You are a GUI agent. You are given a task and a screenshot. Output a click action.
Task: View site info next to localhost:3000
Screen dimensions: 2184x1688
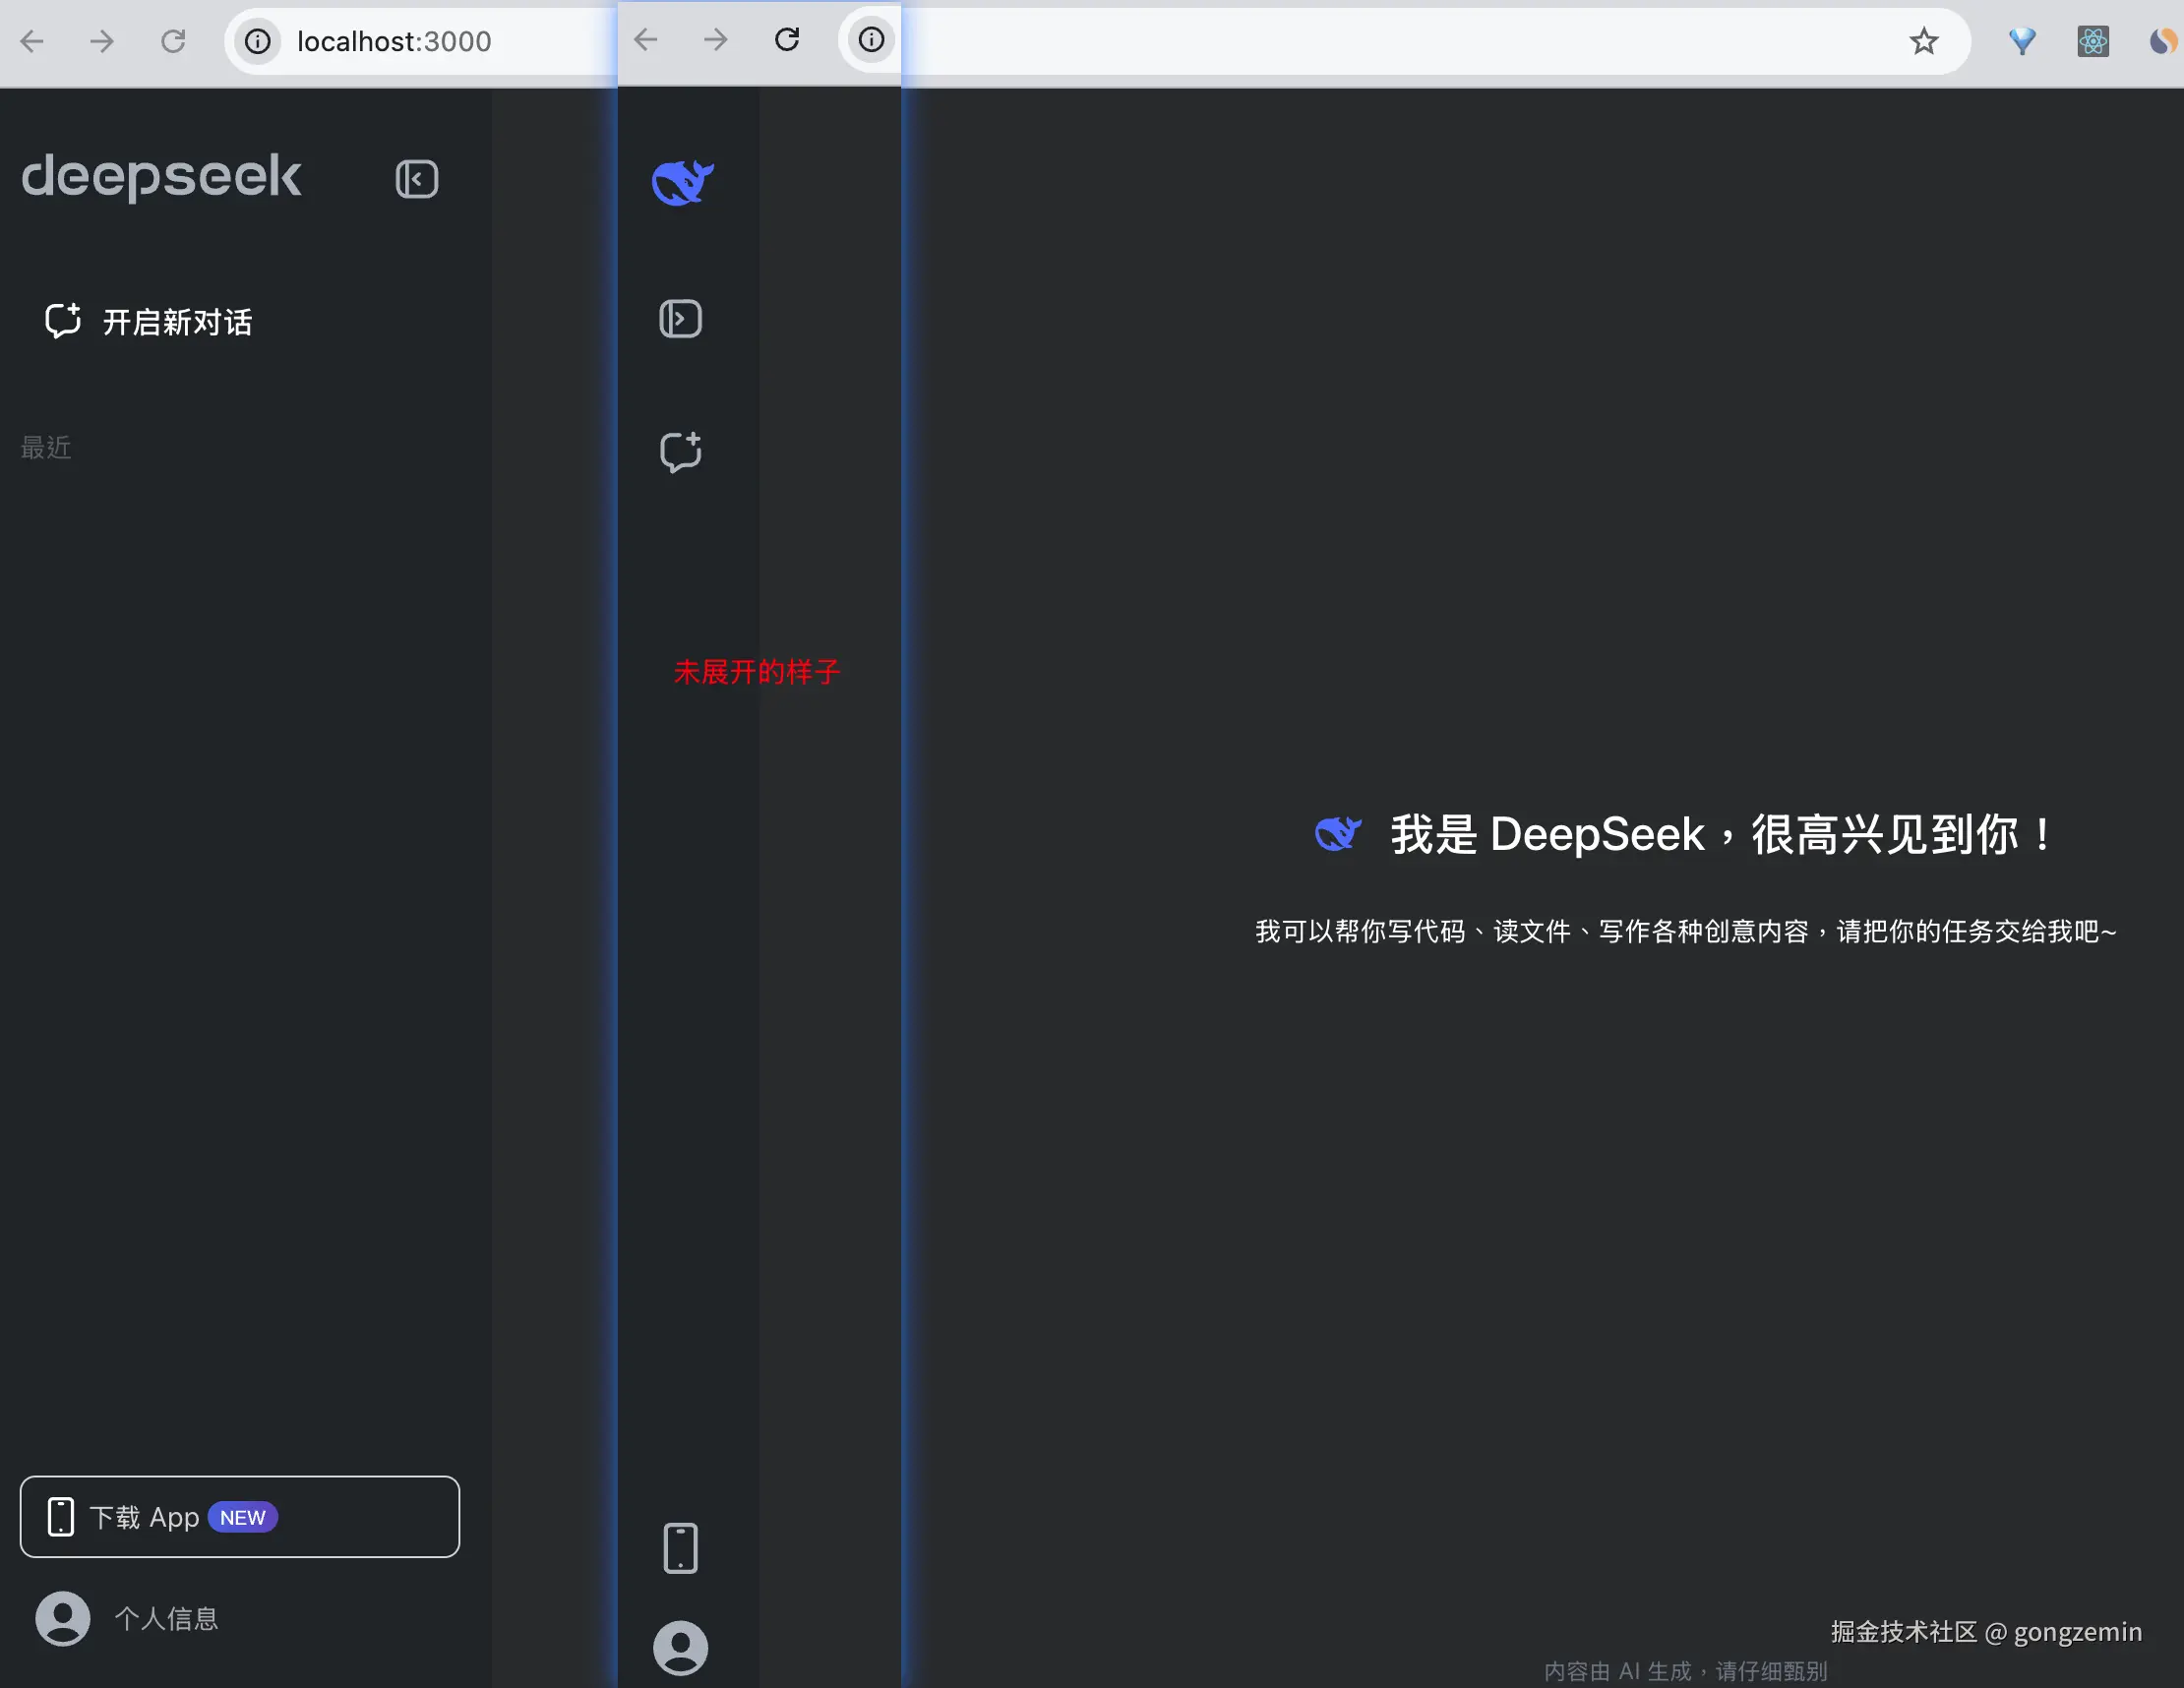point(258,41)
